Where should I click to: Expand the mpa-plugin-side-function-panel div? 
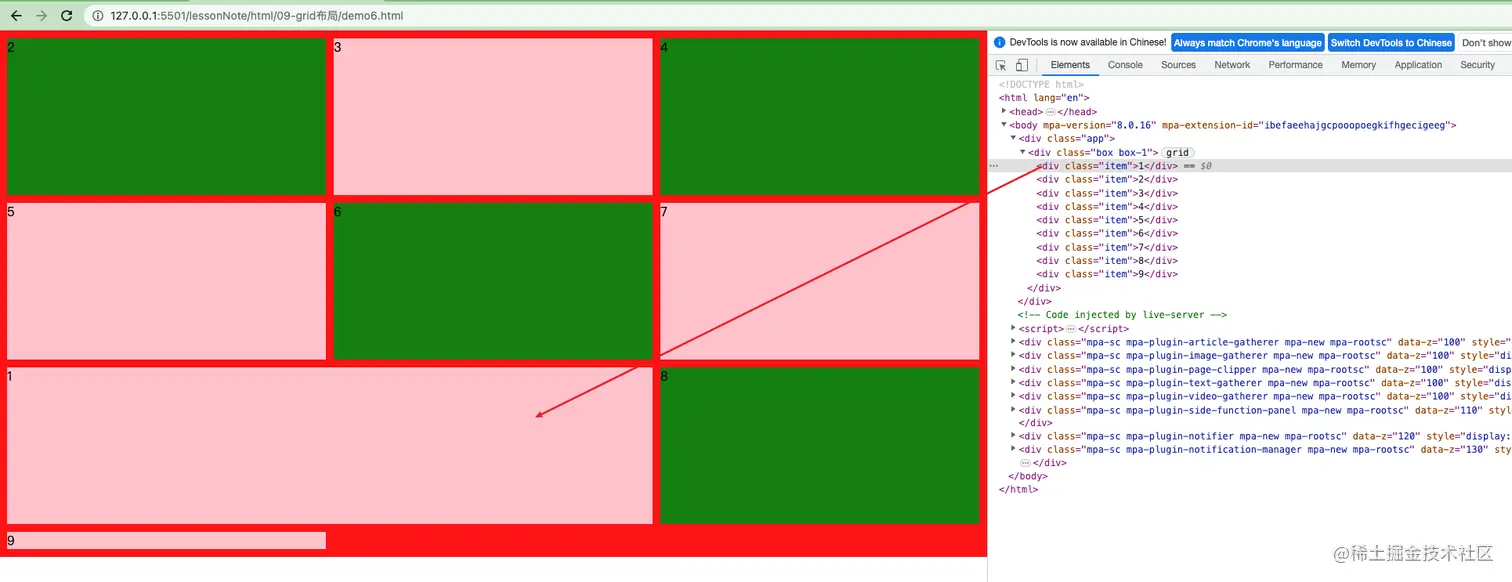1014,409
